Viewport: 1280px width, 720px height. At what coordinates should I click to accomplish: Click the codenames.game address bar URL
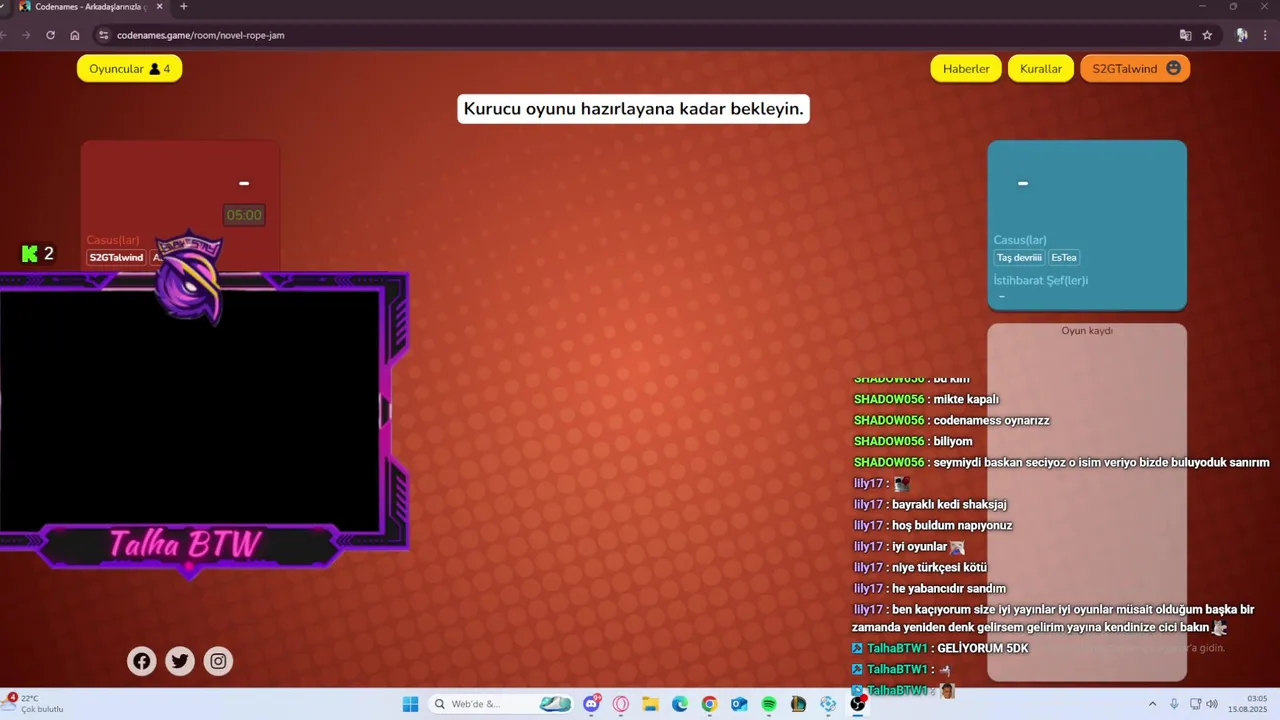tap(201, 35)
